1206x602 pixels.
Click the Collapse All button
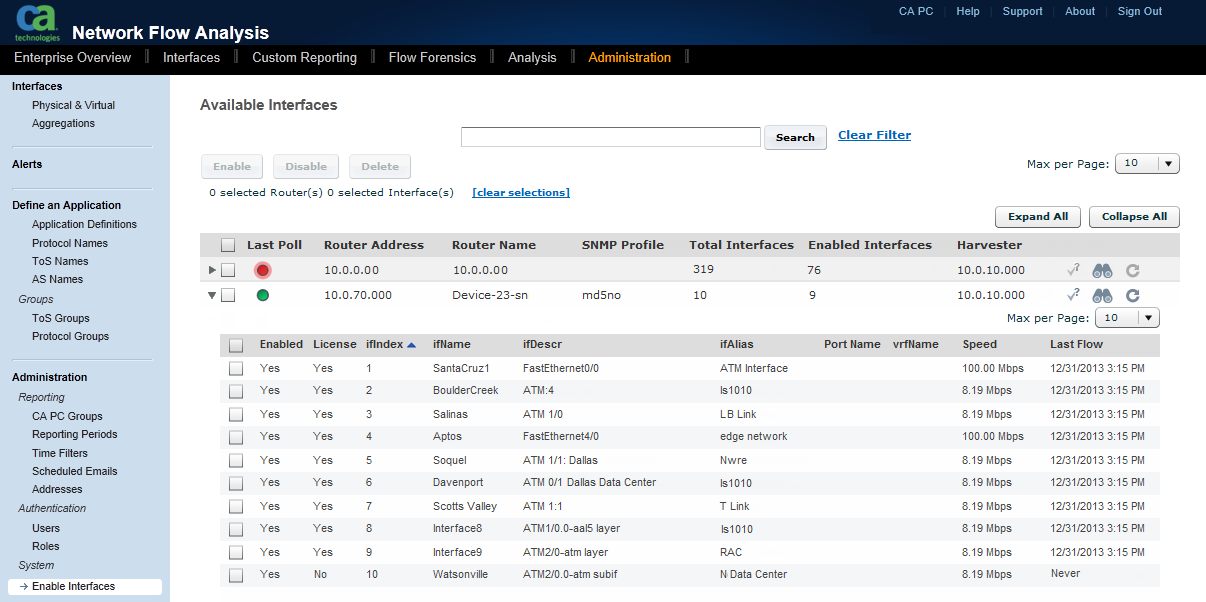click(1134, 217)
